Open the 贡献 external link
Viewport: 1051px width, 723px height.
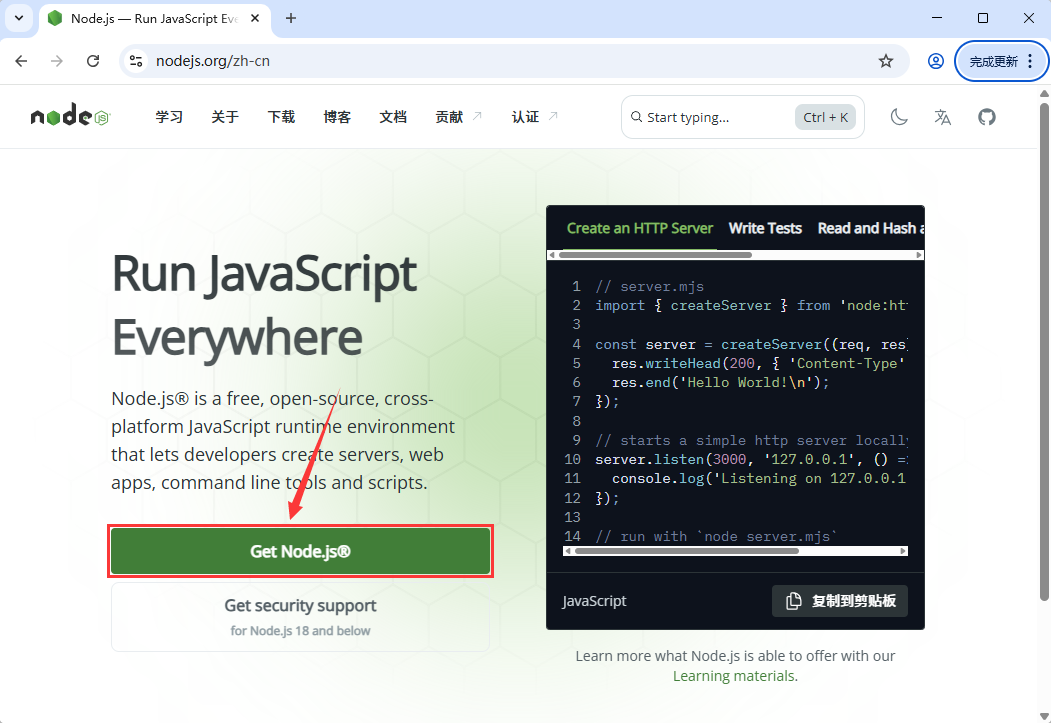458,117
